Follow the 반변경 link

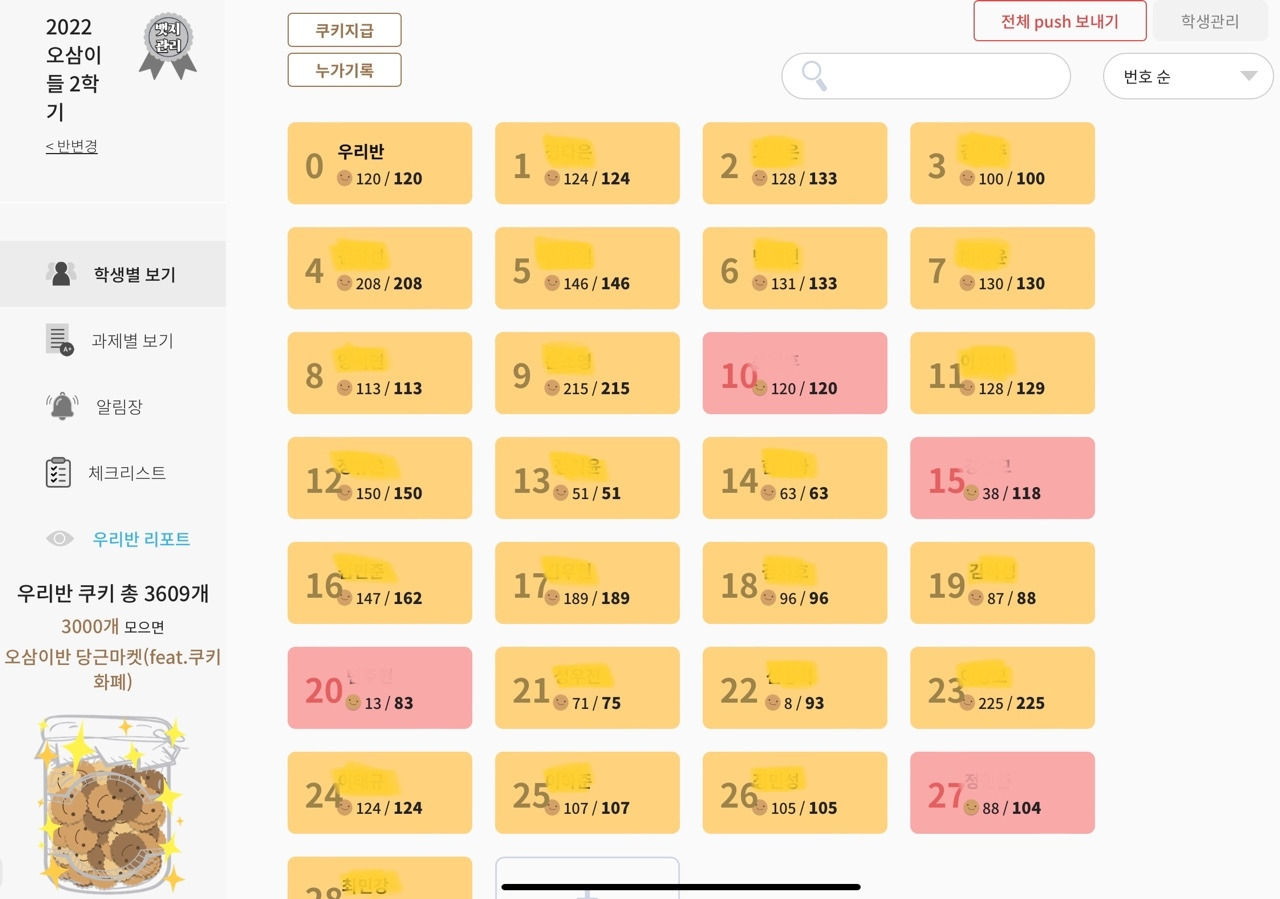coord(71,146)
